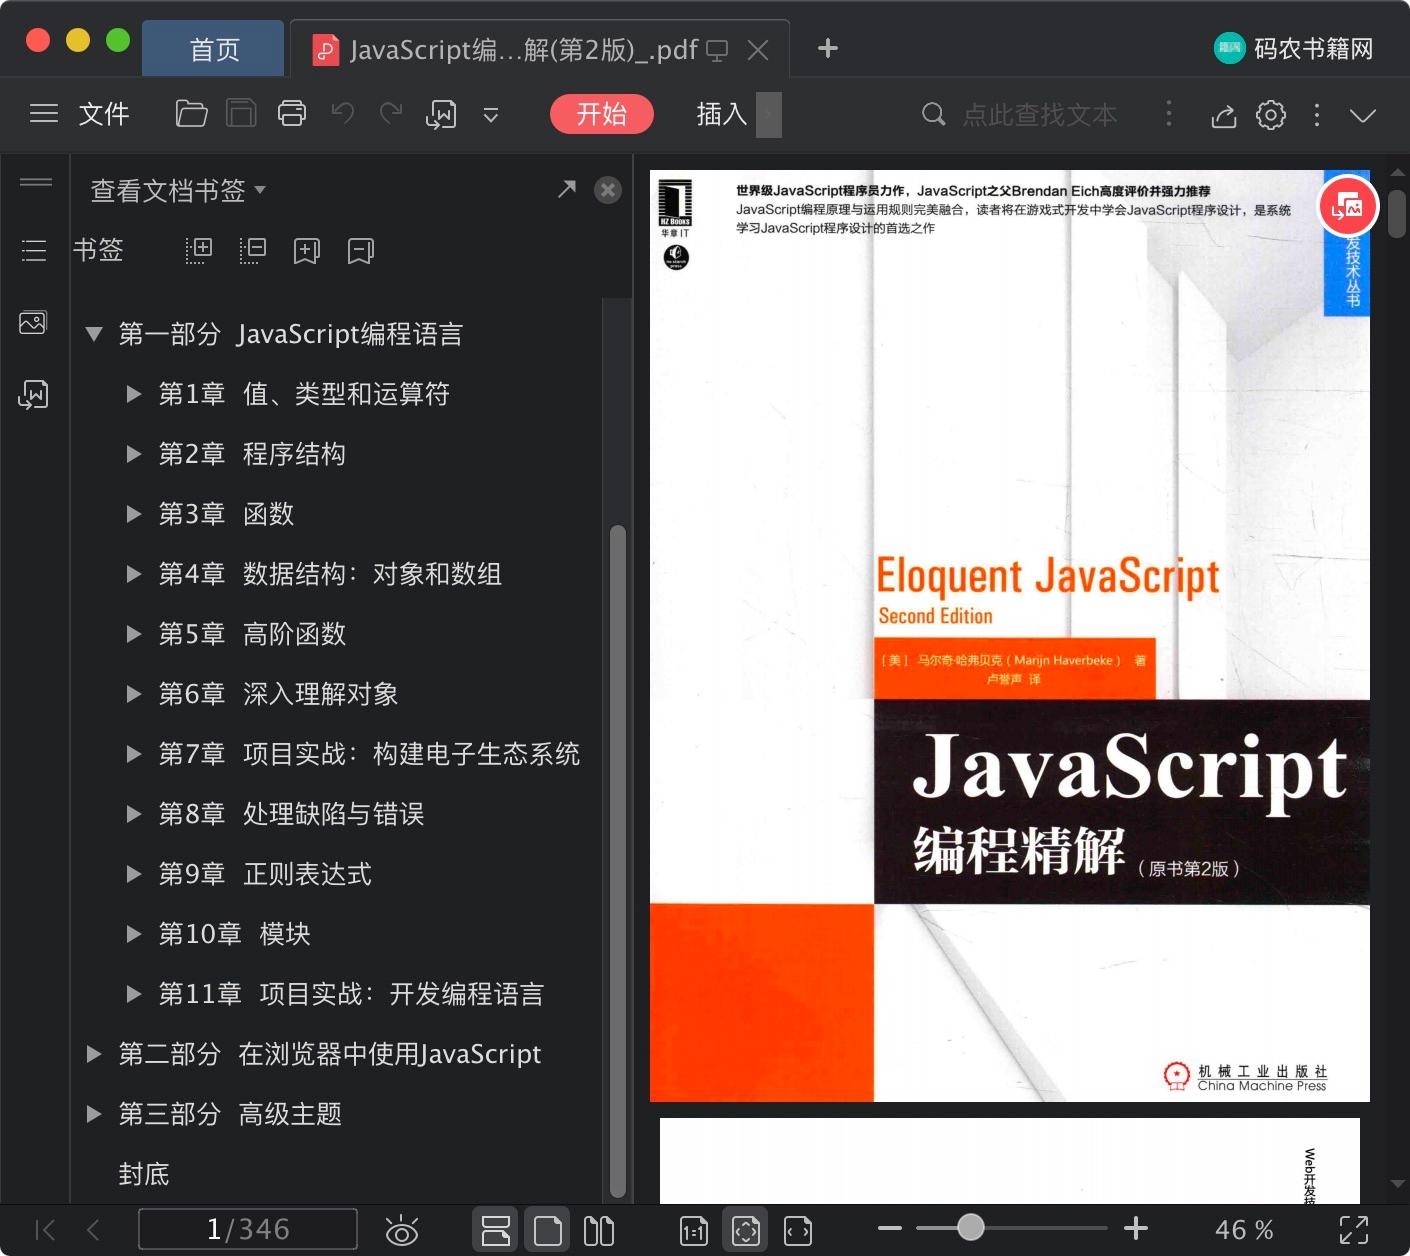Click the open folder icon

click(x=191, y=114)
